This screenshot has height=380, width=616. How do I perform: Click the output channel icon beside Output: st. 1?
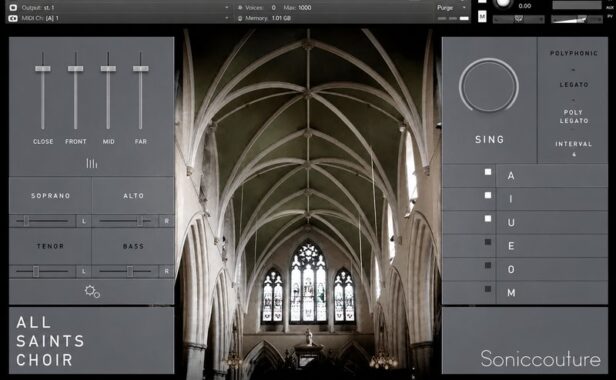(13, 7)
